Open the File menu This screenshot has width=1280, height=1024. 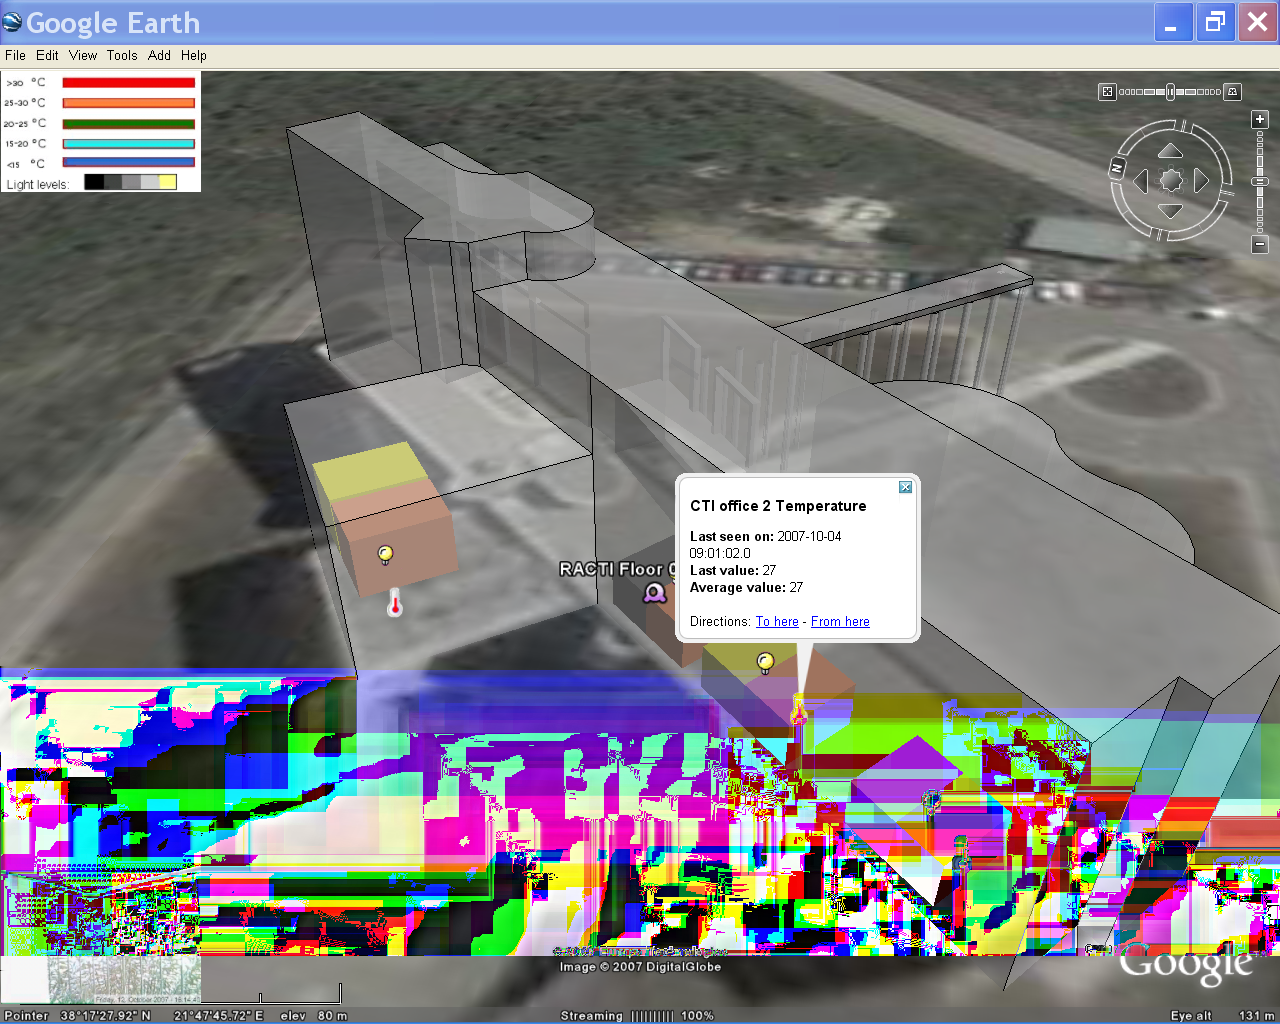pyautogui.click(x=15, y=56)
